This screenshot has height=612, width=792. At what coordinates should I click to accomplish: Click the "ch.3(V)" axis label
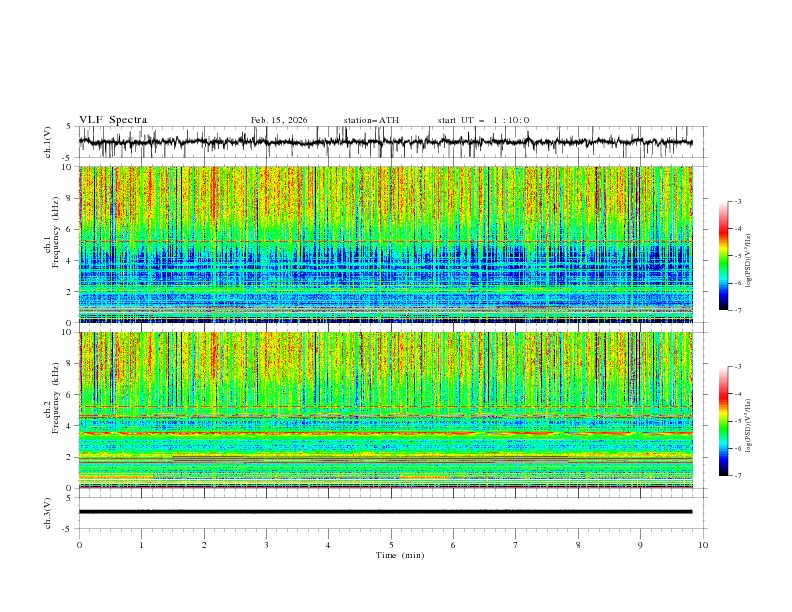(48, 513)
